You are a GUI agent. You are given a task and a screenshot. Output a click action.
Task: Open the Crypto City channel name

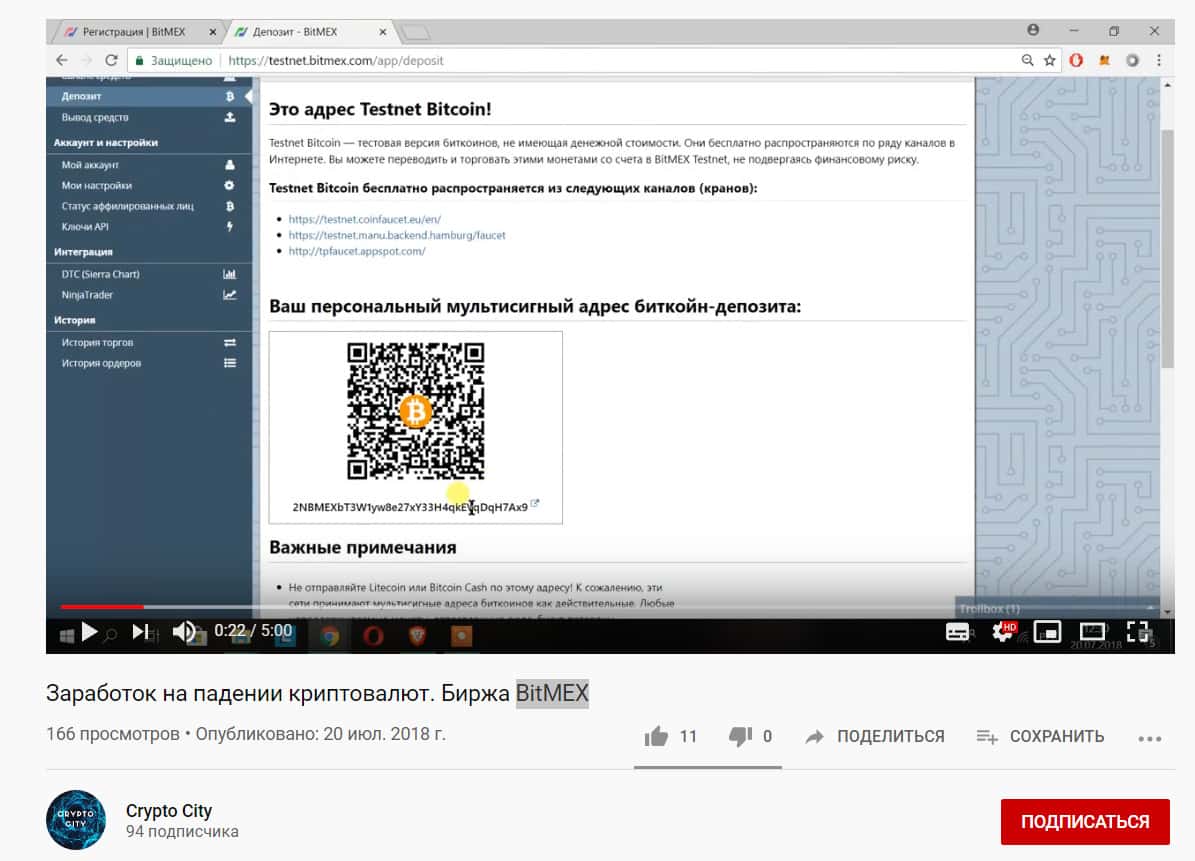(169, 811)
